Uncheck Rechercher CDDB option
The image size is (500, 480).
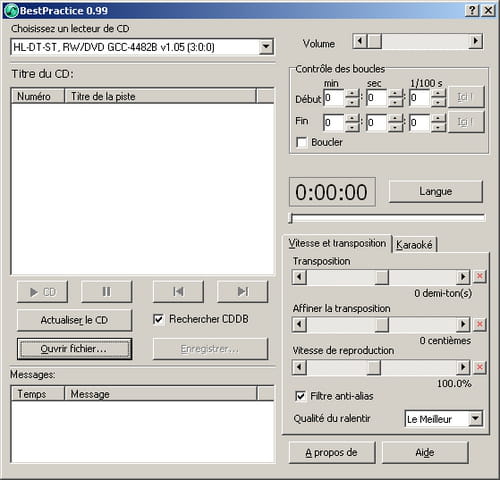[x=158, y=319]
